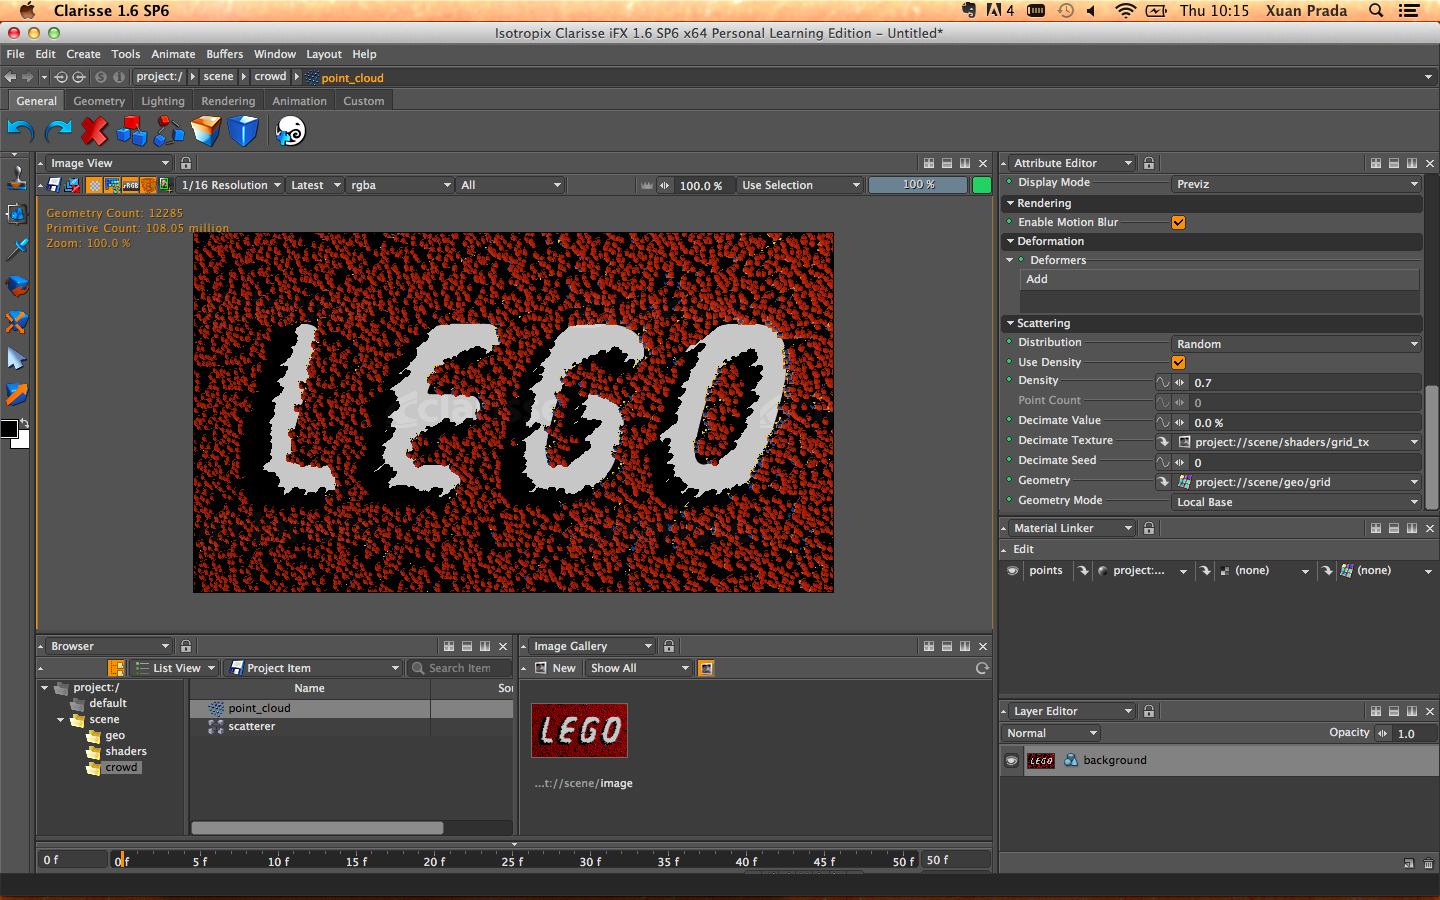
Task: Click the linked cubes instantiate icon
Action: tap(169, 131)
